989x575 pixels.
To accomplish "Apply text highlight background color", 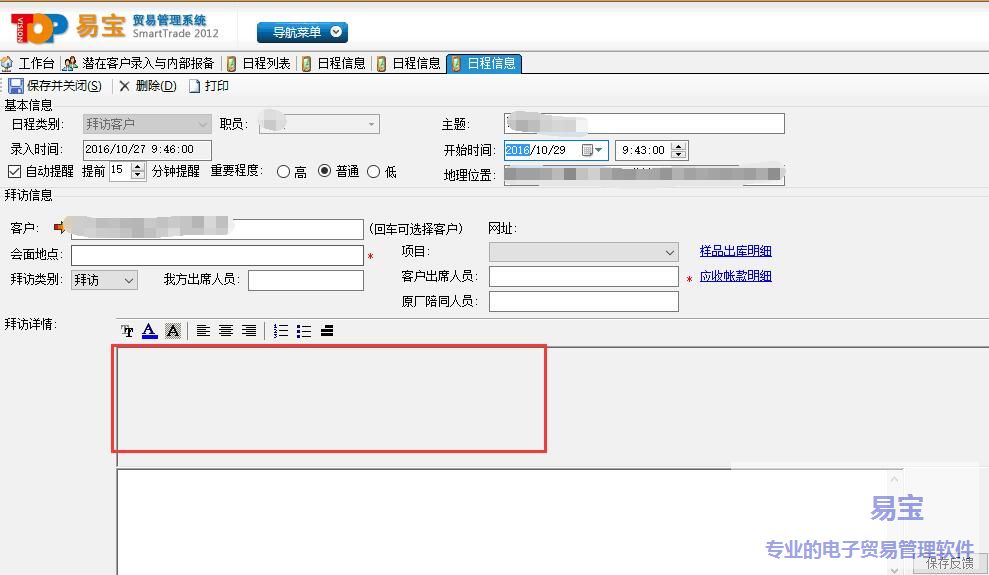I will pyautogui.click(x=172, y=331).
